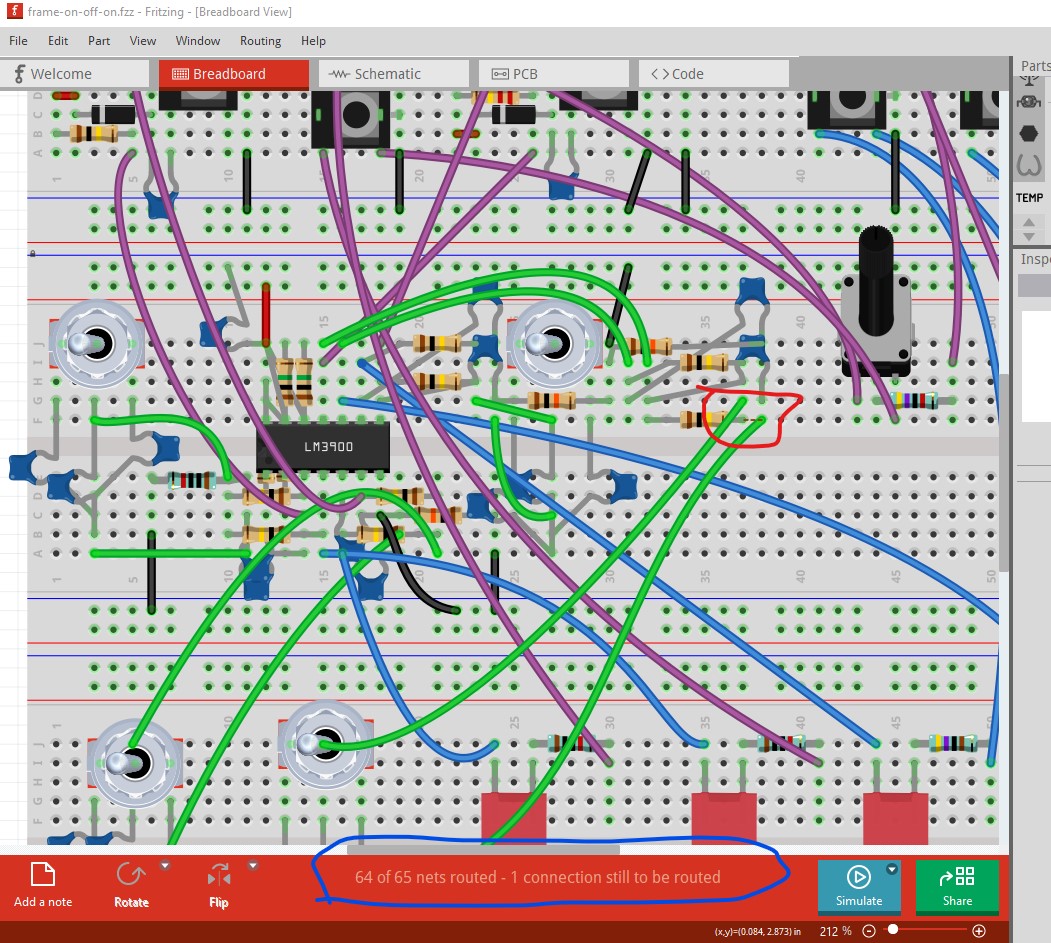
Task: Open the Part menu
Action: [x=99, y=41]
